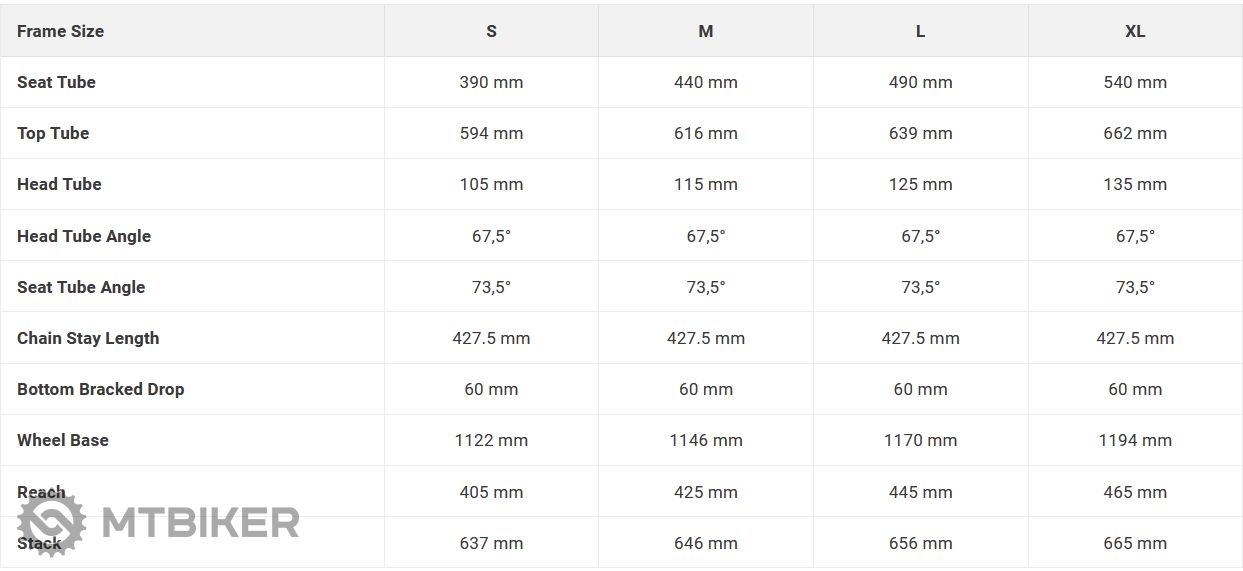
Task: Click the M size column header
Action: pos(706,31)
